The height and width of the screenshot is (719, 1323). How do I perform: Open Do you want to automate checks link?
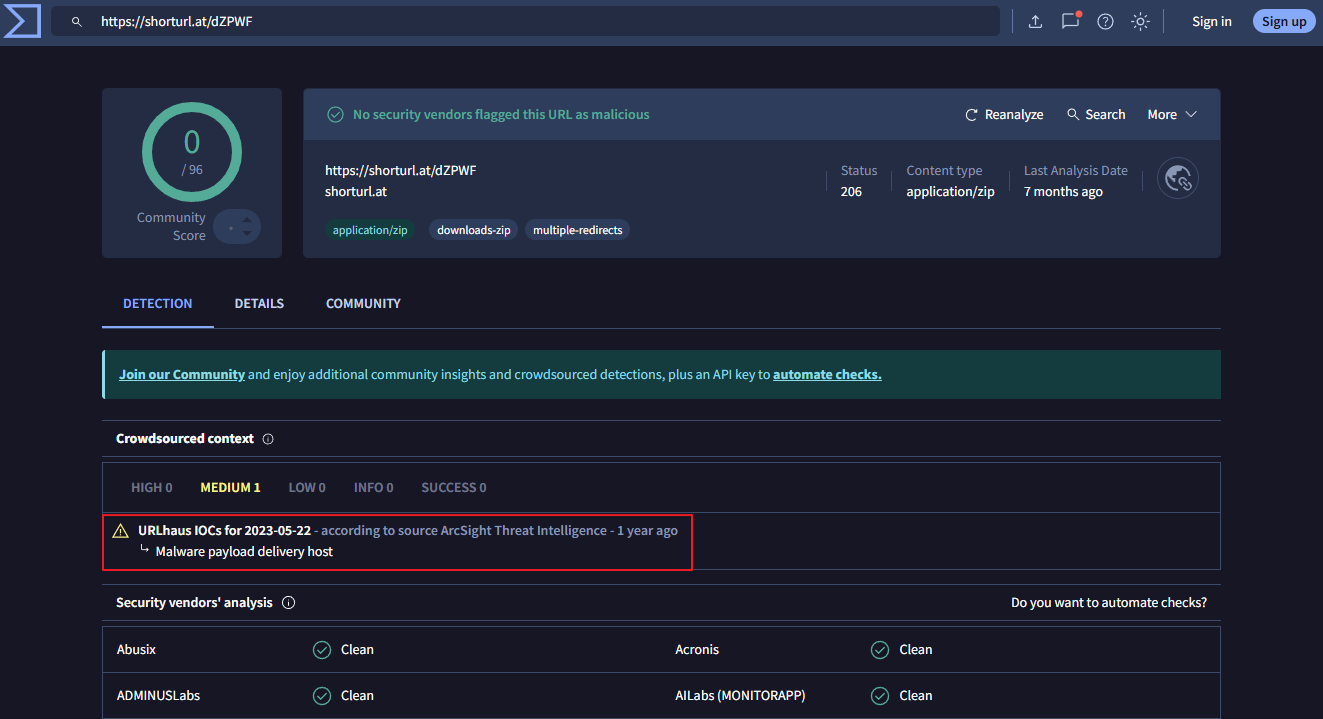1109,603
